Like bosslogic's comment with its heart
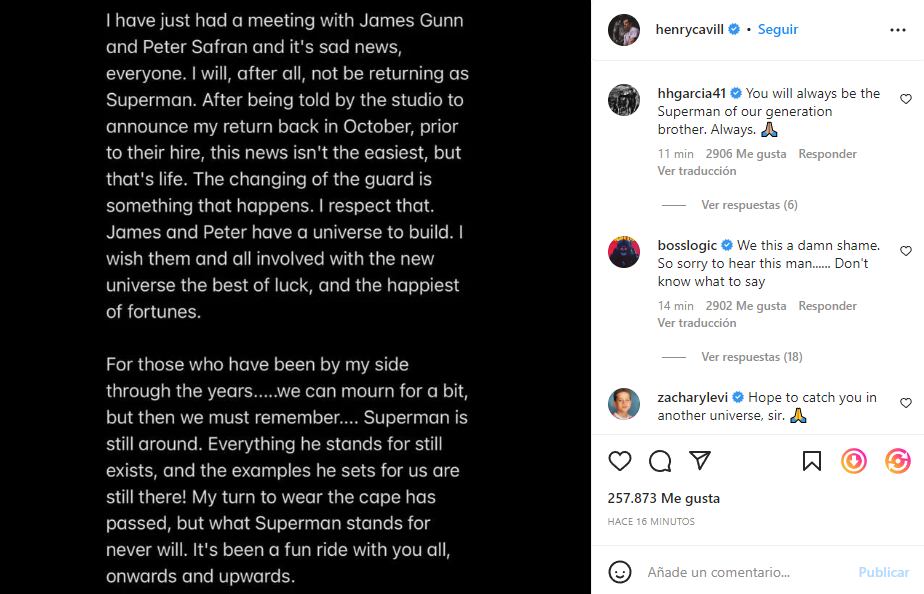The height and width of the screenshot is (594, 924). [906, 252]
